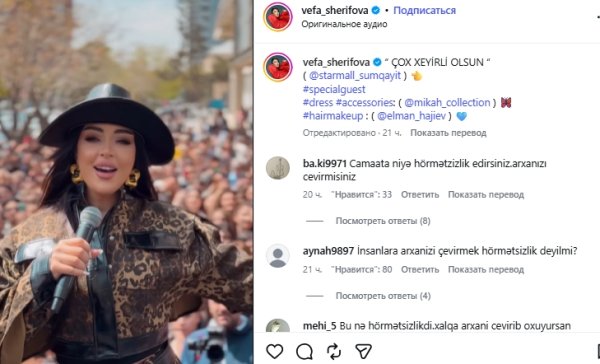Screen dimensions: 600x364
Task: Like the post with heart icon
Action: (274, 351)
